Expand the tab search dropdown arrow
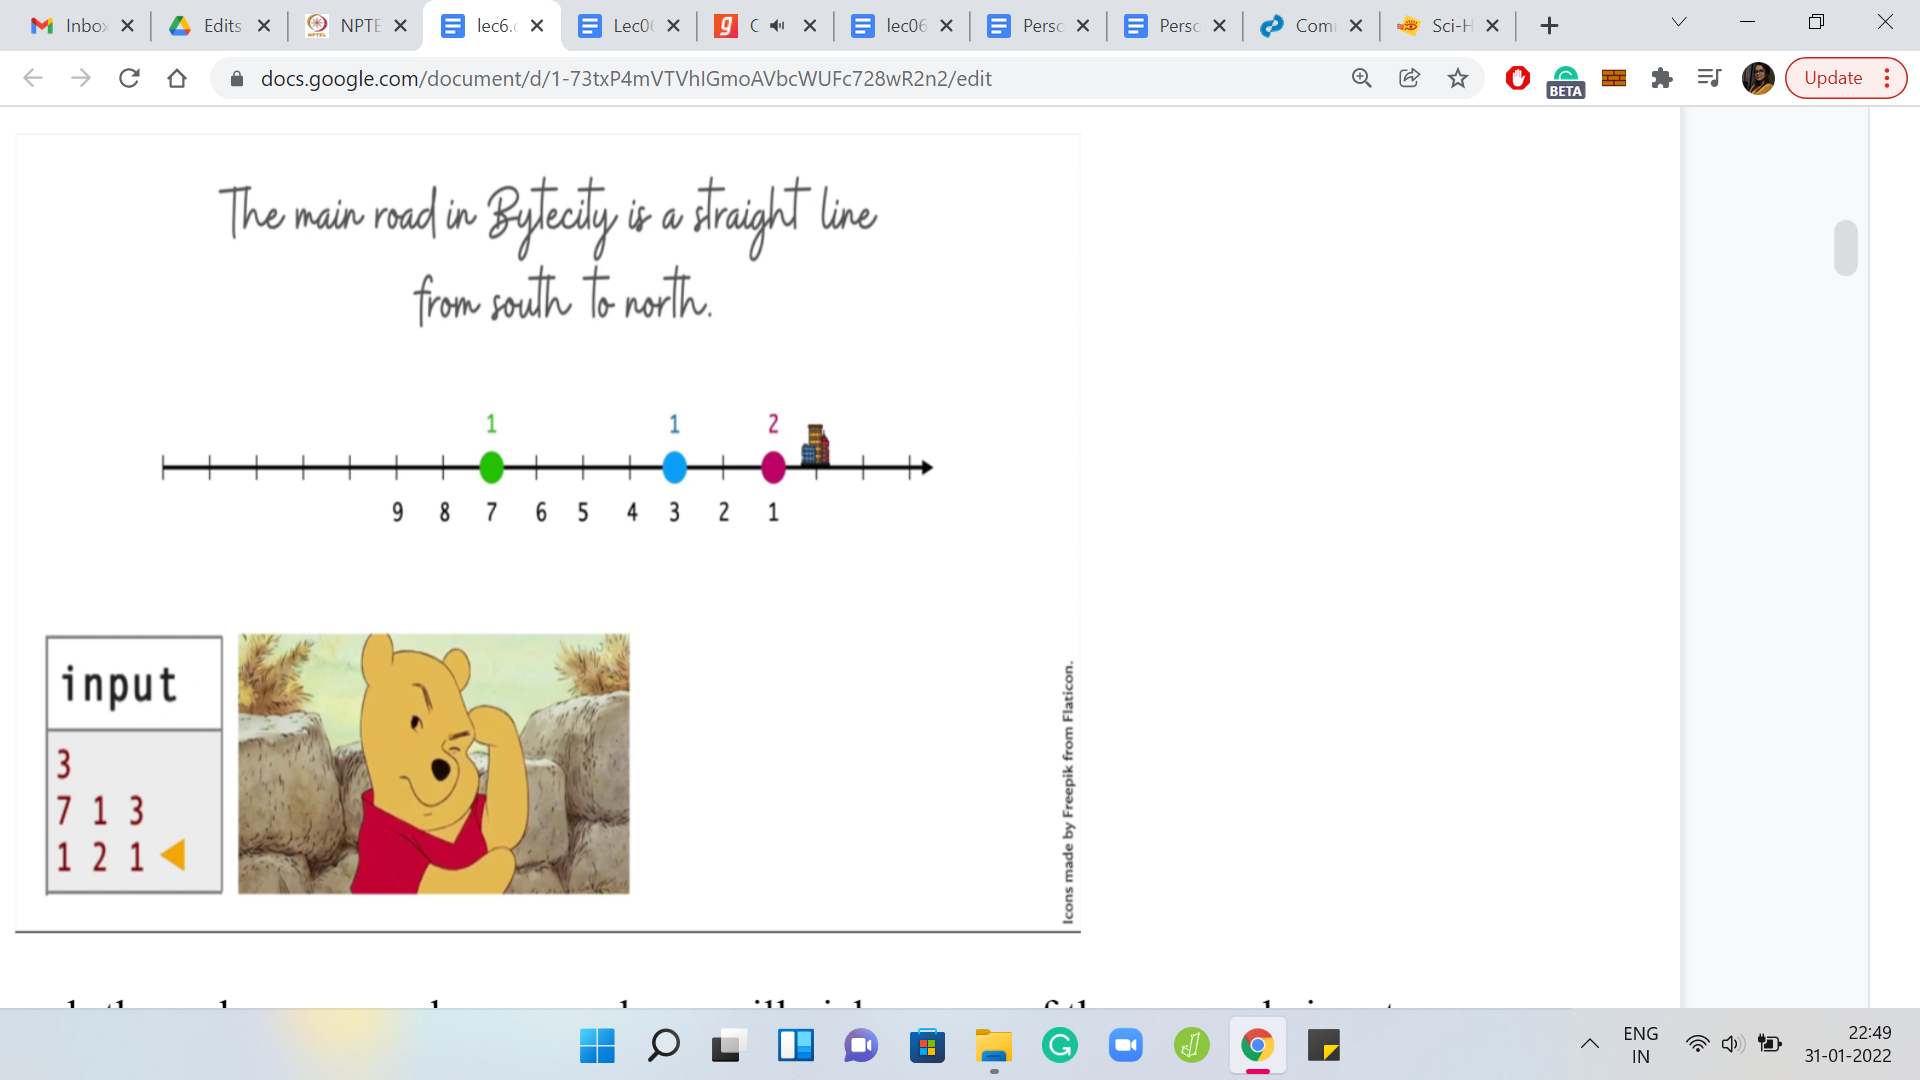Image resolution: width=1920 pixels, height=1080 pixels. coord(1679,23)
